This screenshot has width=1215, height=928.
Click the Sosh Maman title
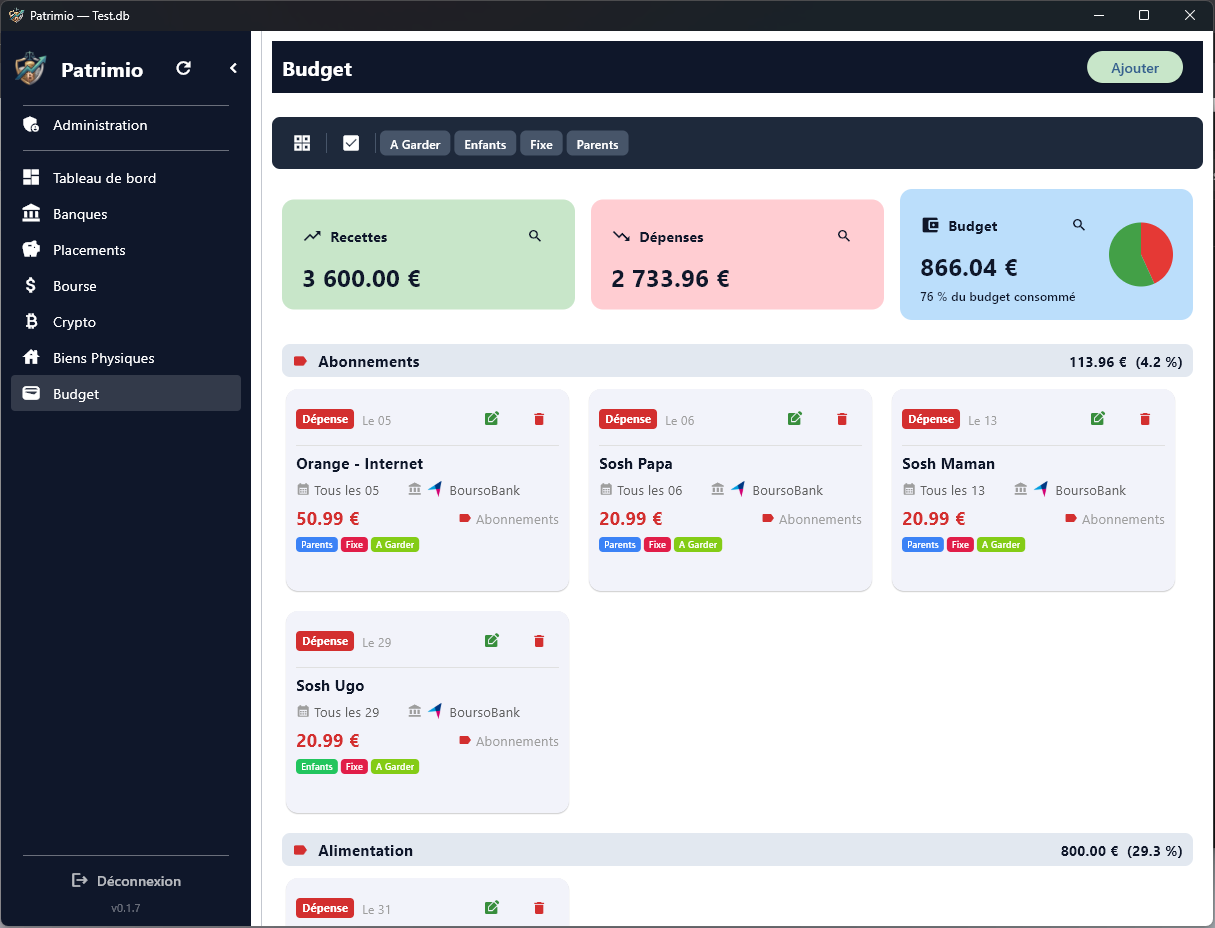pyautogui.click(x=948, y=463)
